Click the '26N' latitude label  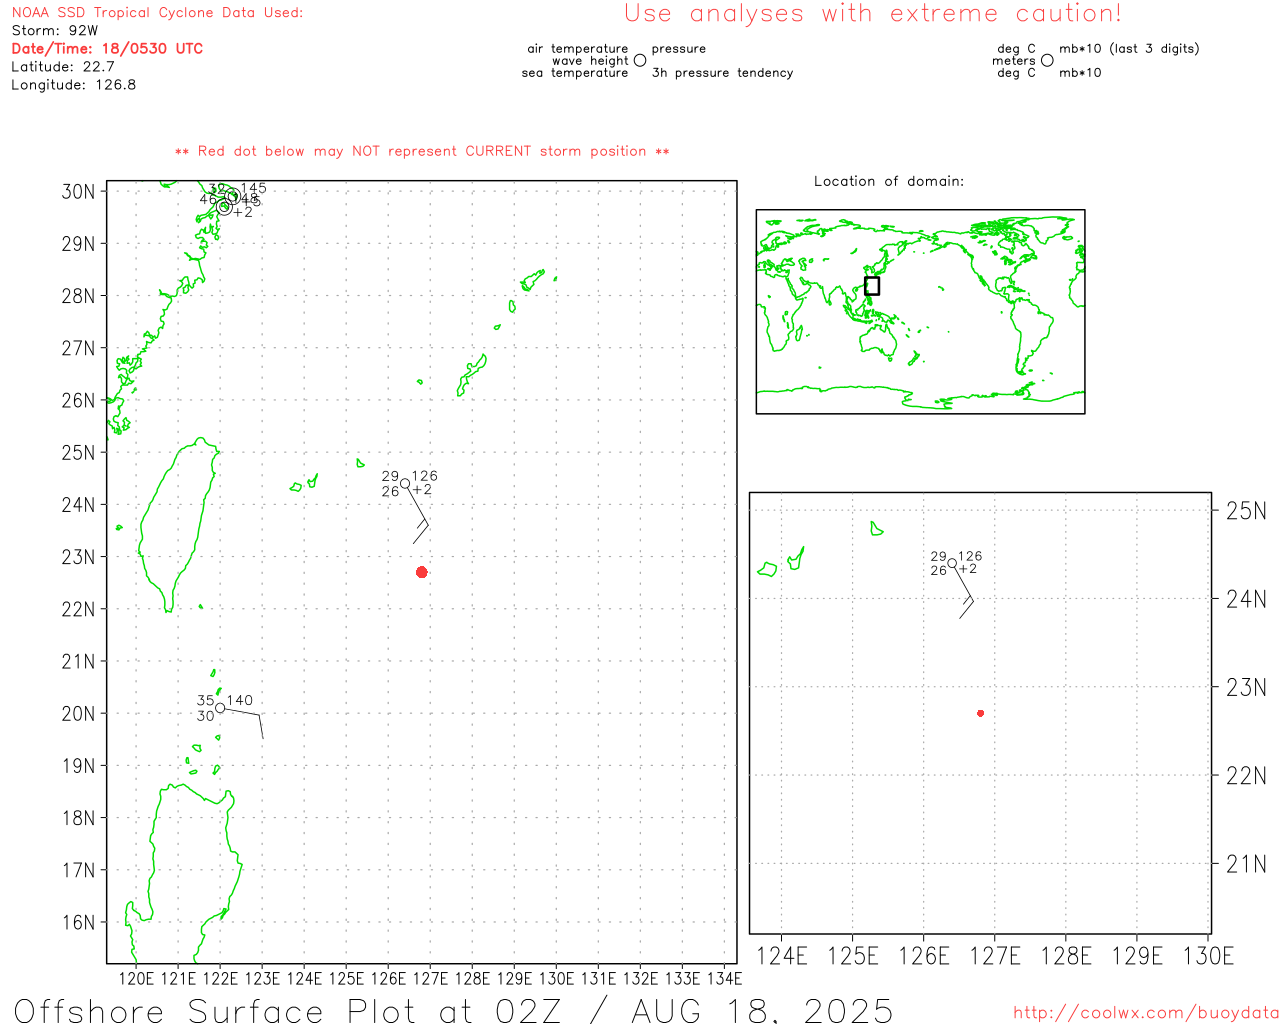click(x=79, y=401)
